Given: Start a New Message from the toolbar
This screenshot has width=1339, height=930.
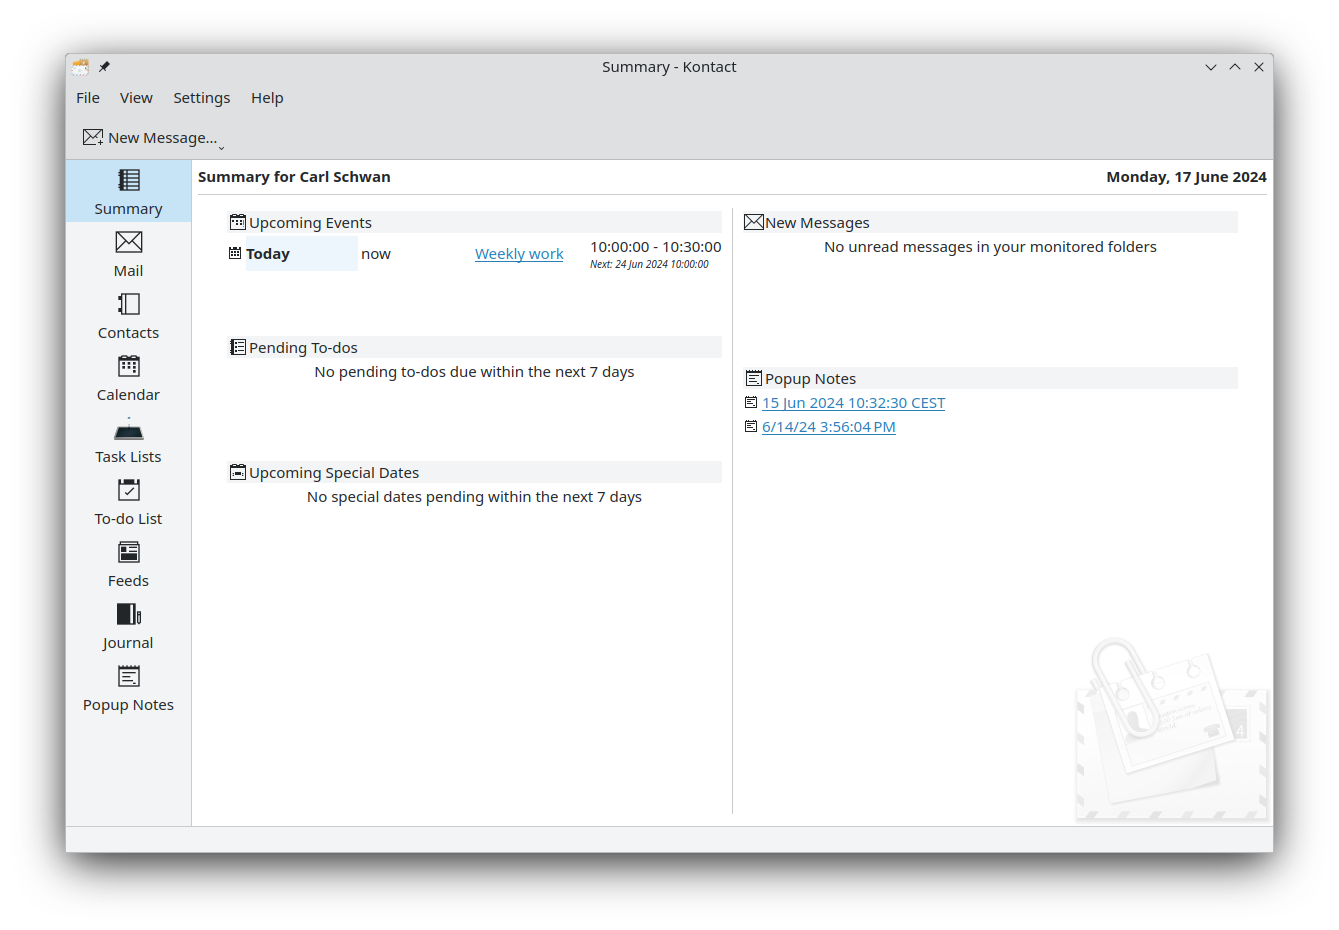Looking at the screenshot, I should click(150, 137).
